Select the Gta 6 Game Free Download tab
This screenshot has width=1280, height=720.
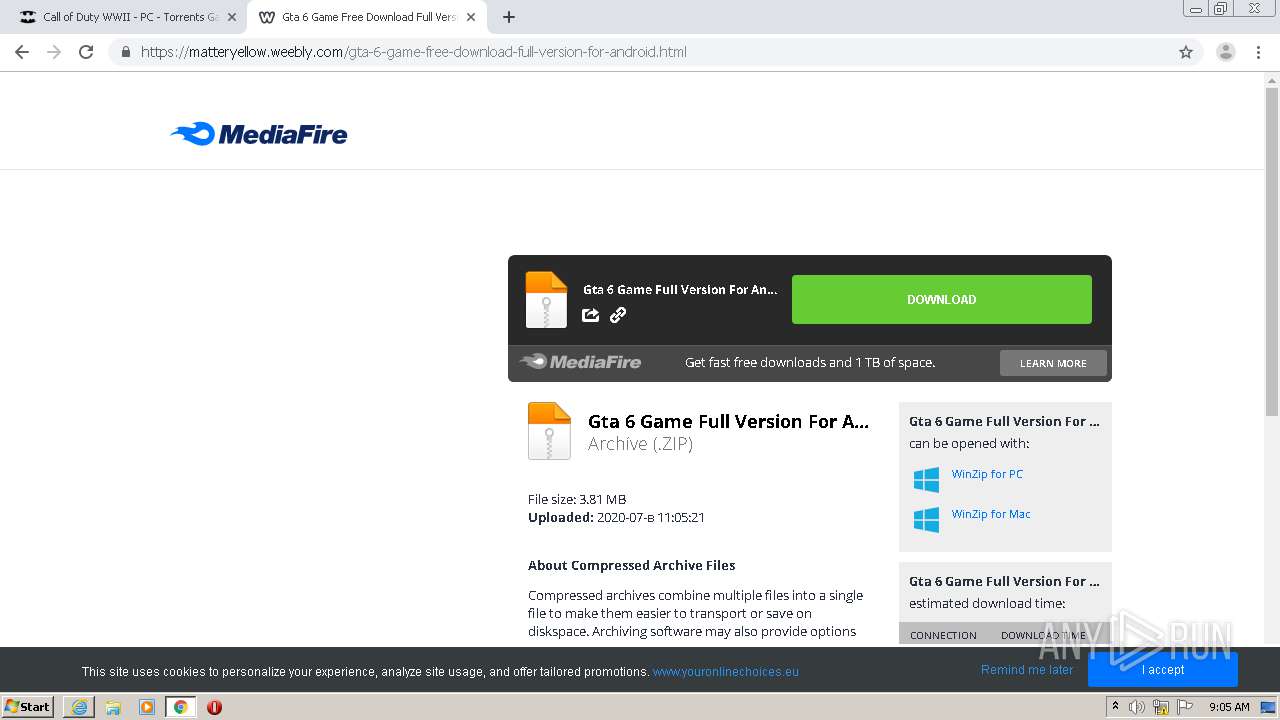click(x=367, y=17)
